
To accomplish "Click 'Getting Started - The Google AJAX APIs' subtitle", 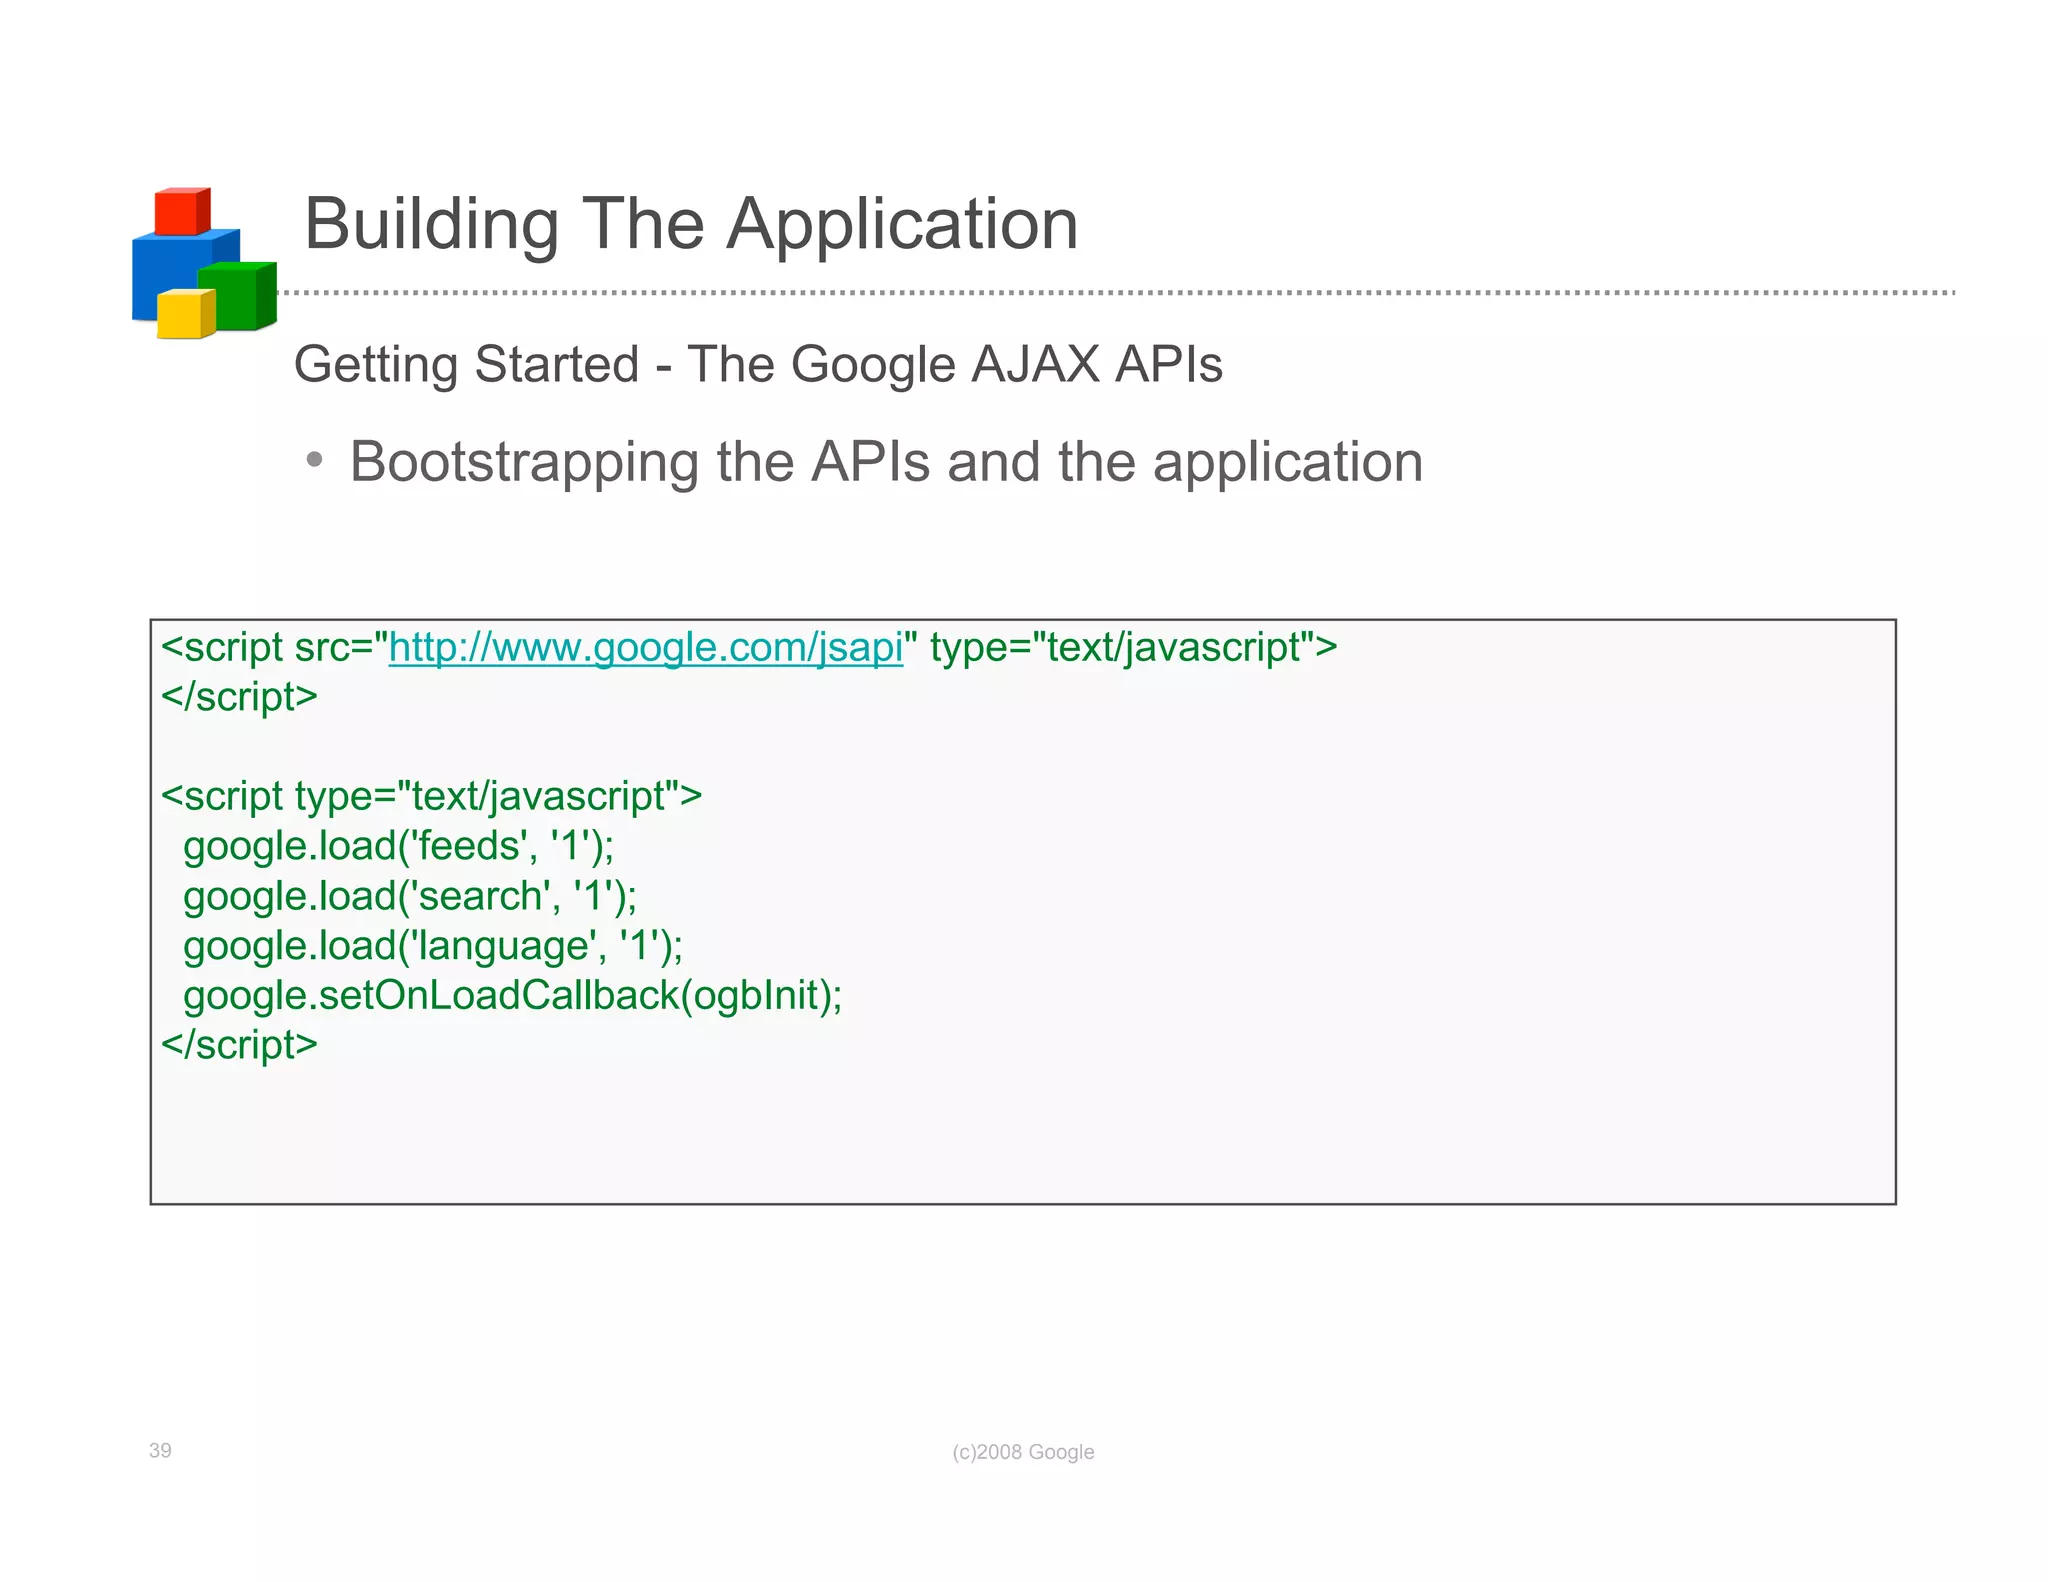I will 758,364.
